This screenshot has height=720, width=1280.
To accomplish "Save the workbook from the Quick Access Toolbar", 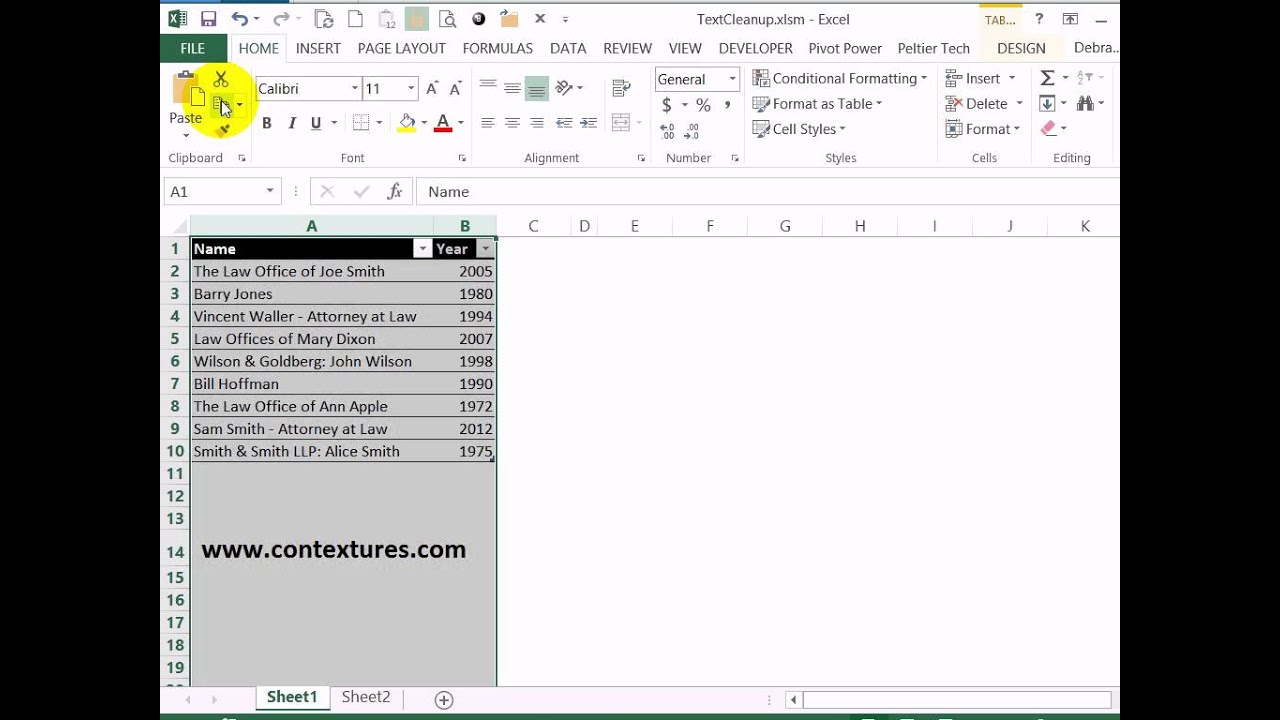I will click(208, 19).
